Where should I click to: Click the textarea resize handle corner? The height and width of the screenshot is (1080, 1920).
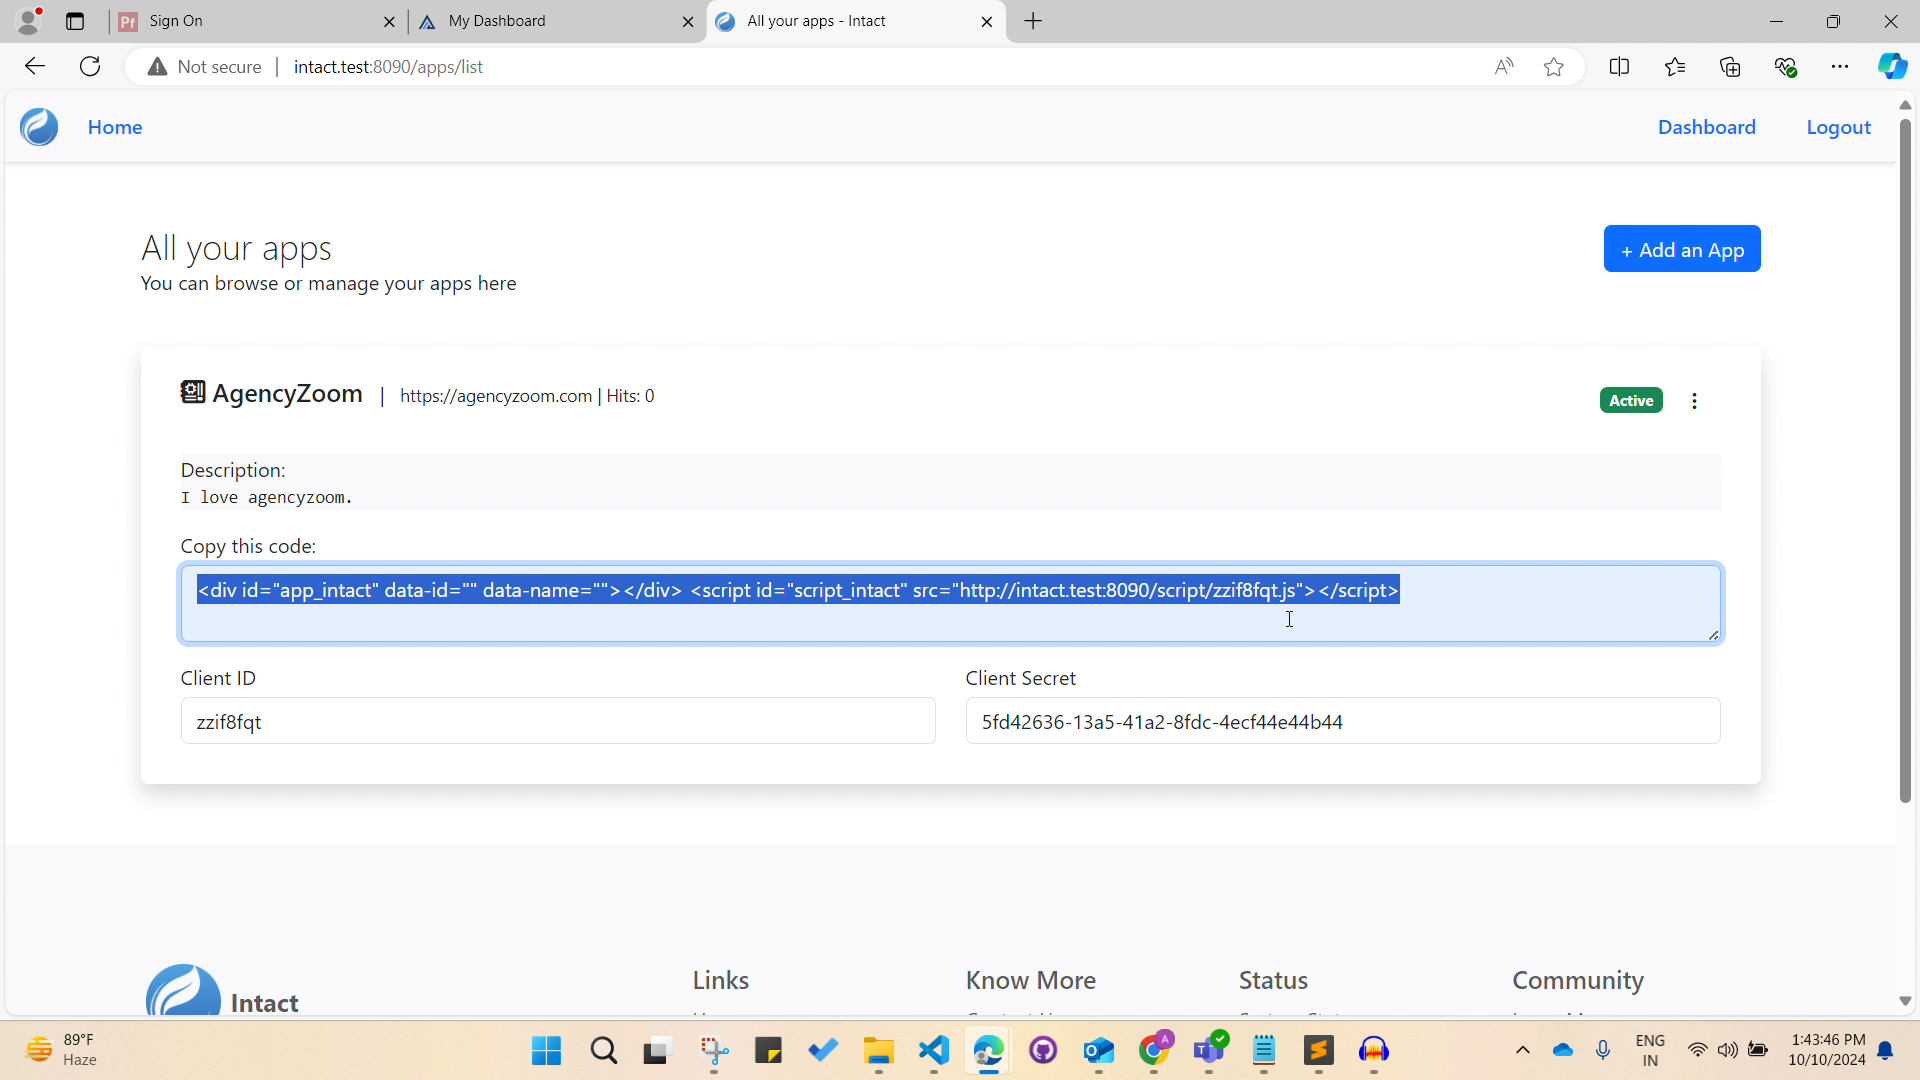[x=1713, y=635]
